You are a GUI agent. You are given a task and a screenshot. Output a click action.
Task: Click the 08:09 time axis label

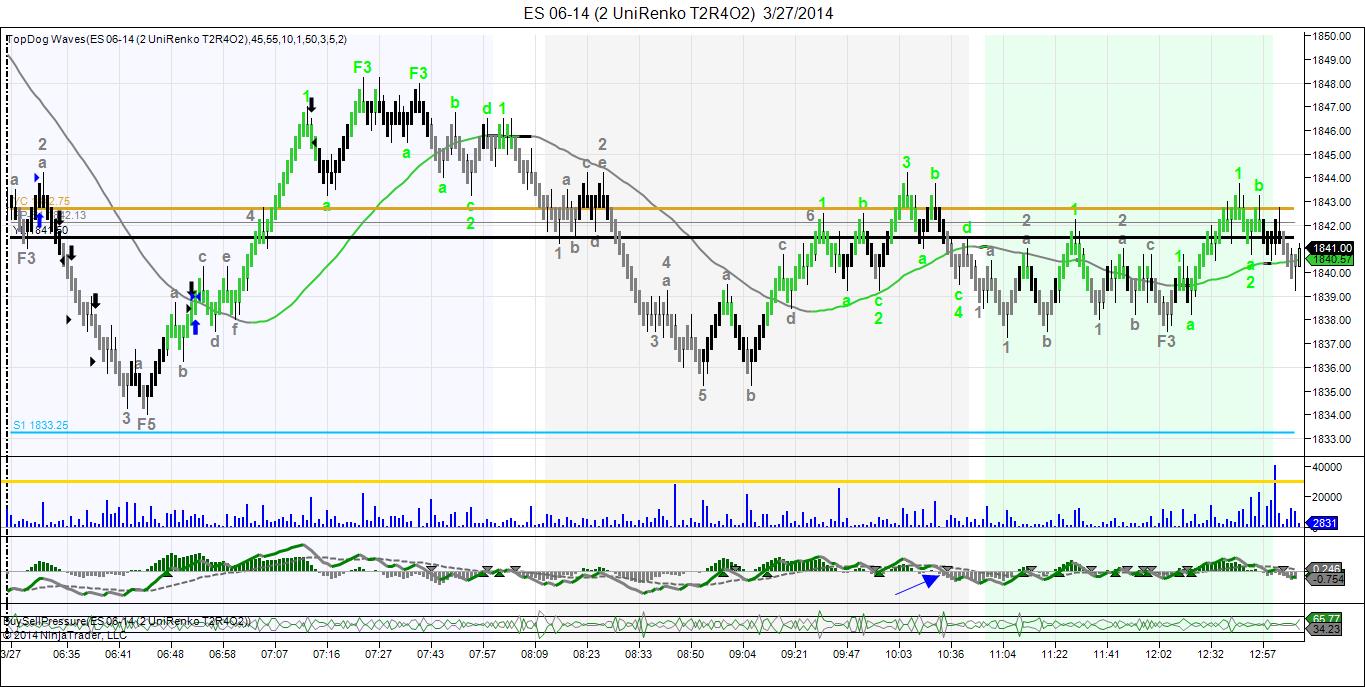tap(534, 654)
